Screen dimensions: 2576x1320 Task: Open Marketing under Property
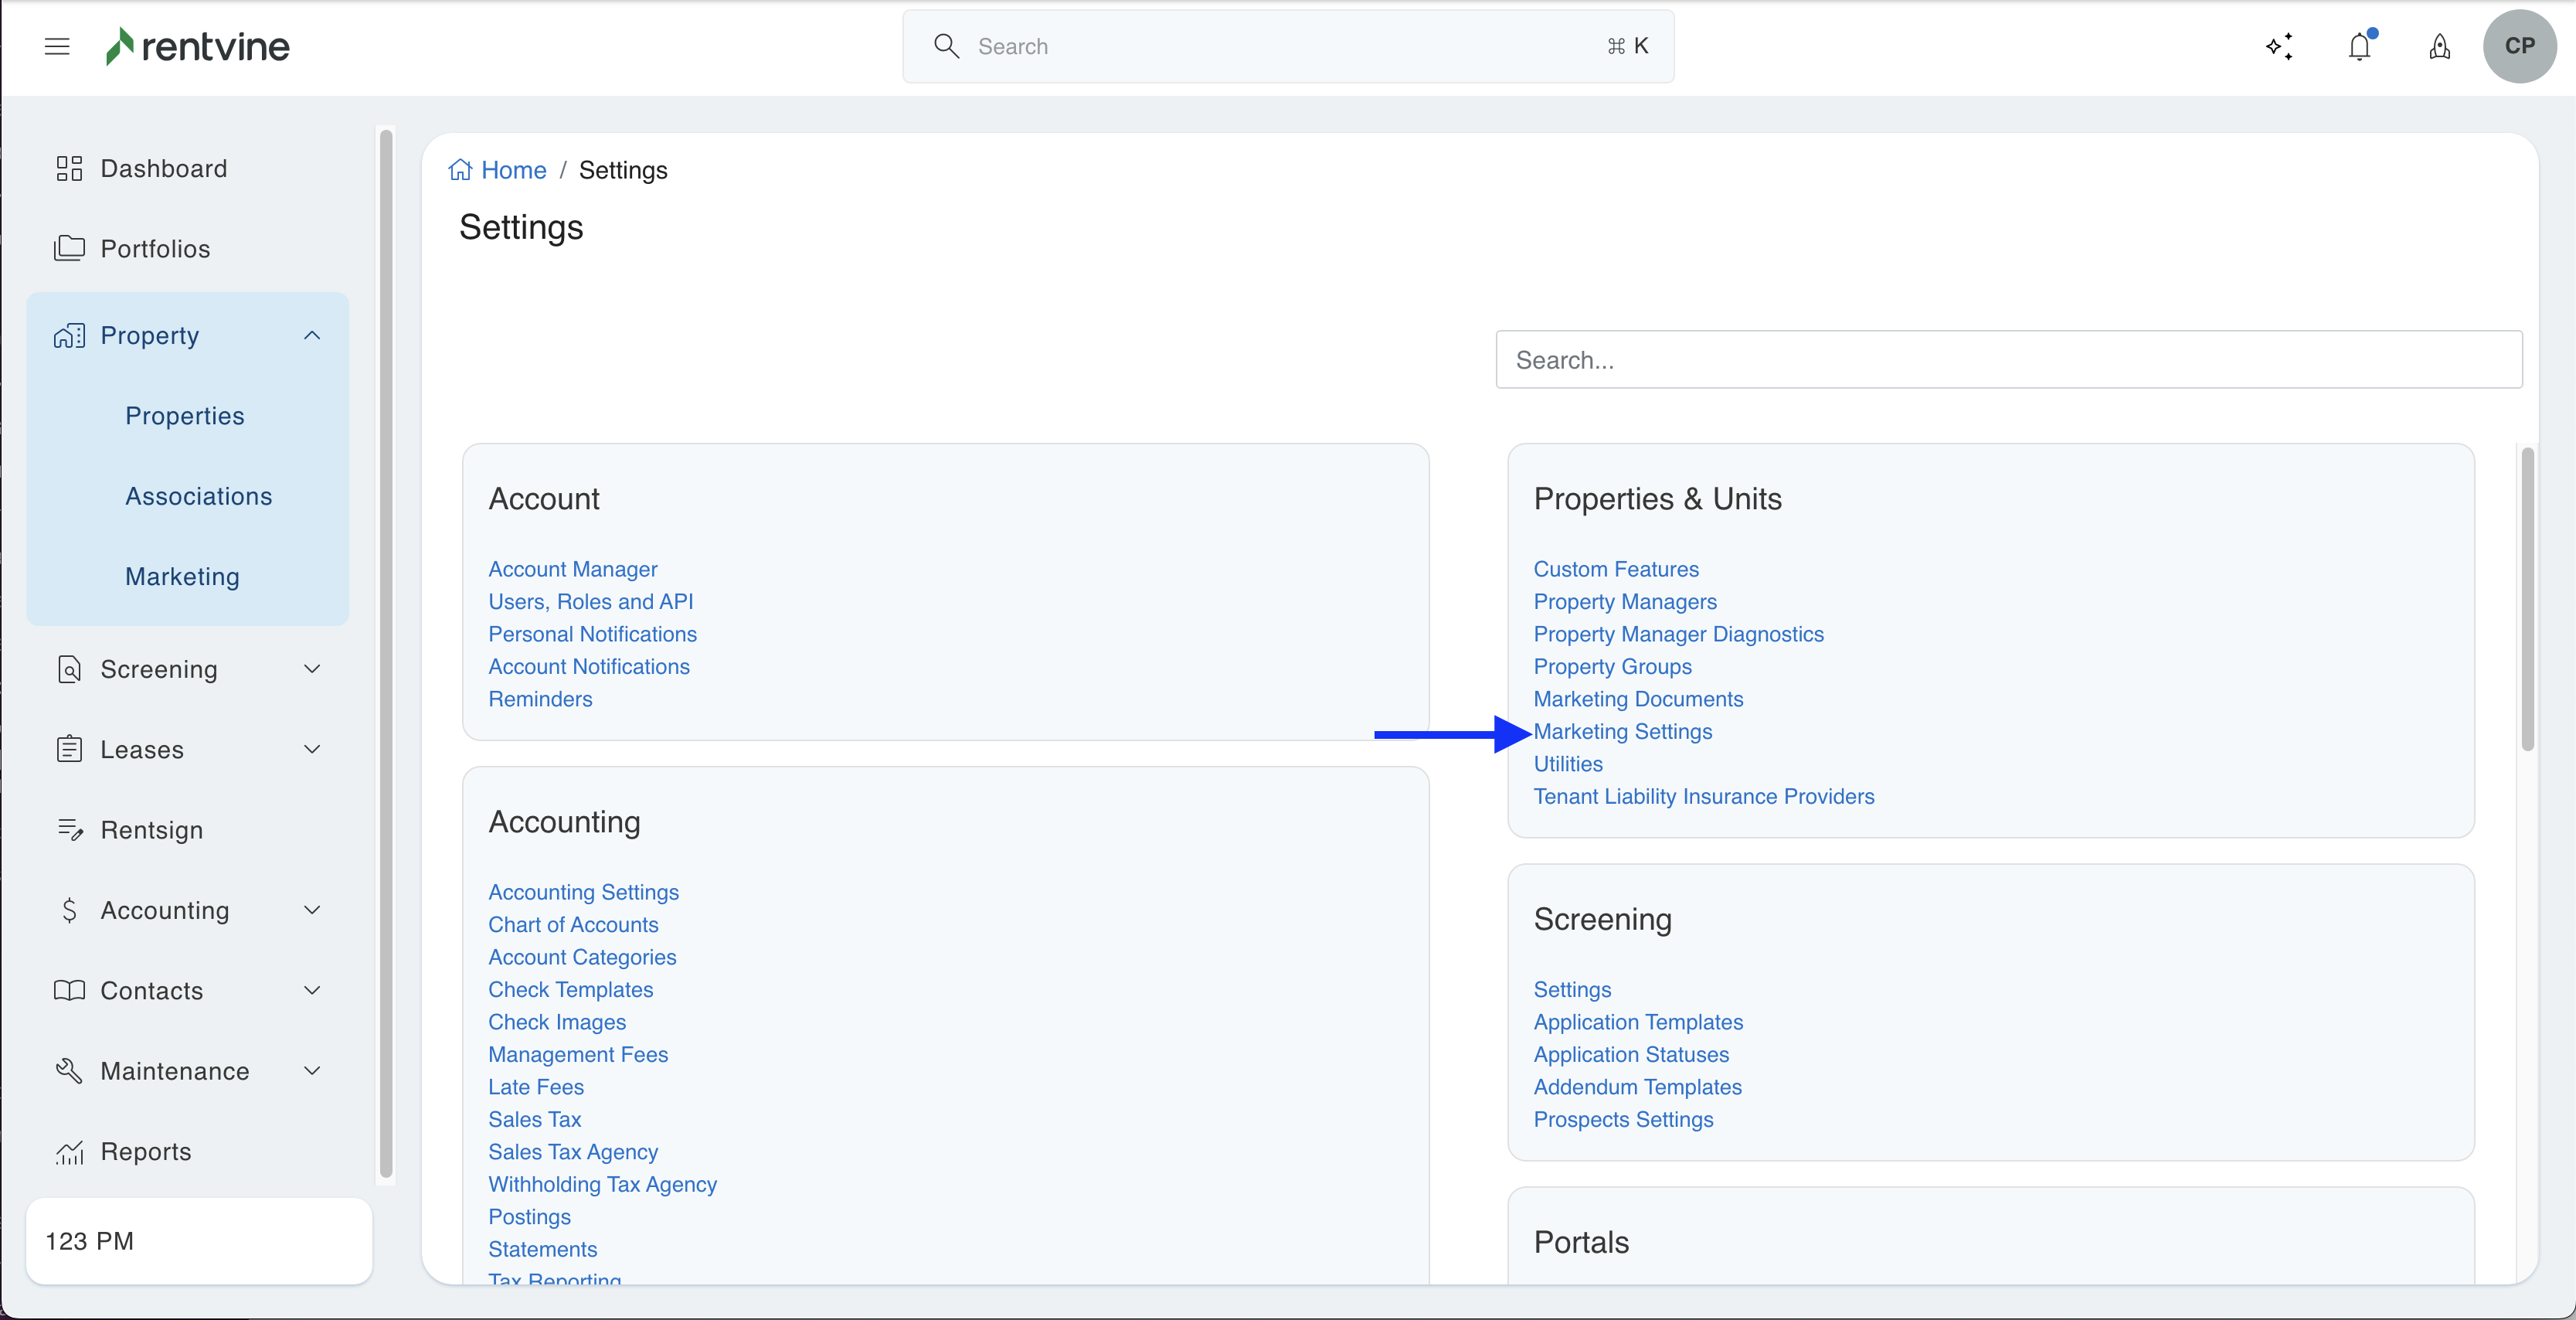[x=182, y=577]
